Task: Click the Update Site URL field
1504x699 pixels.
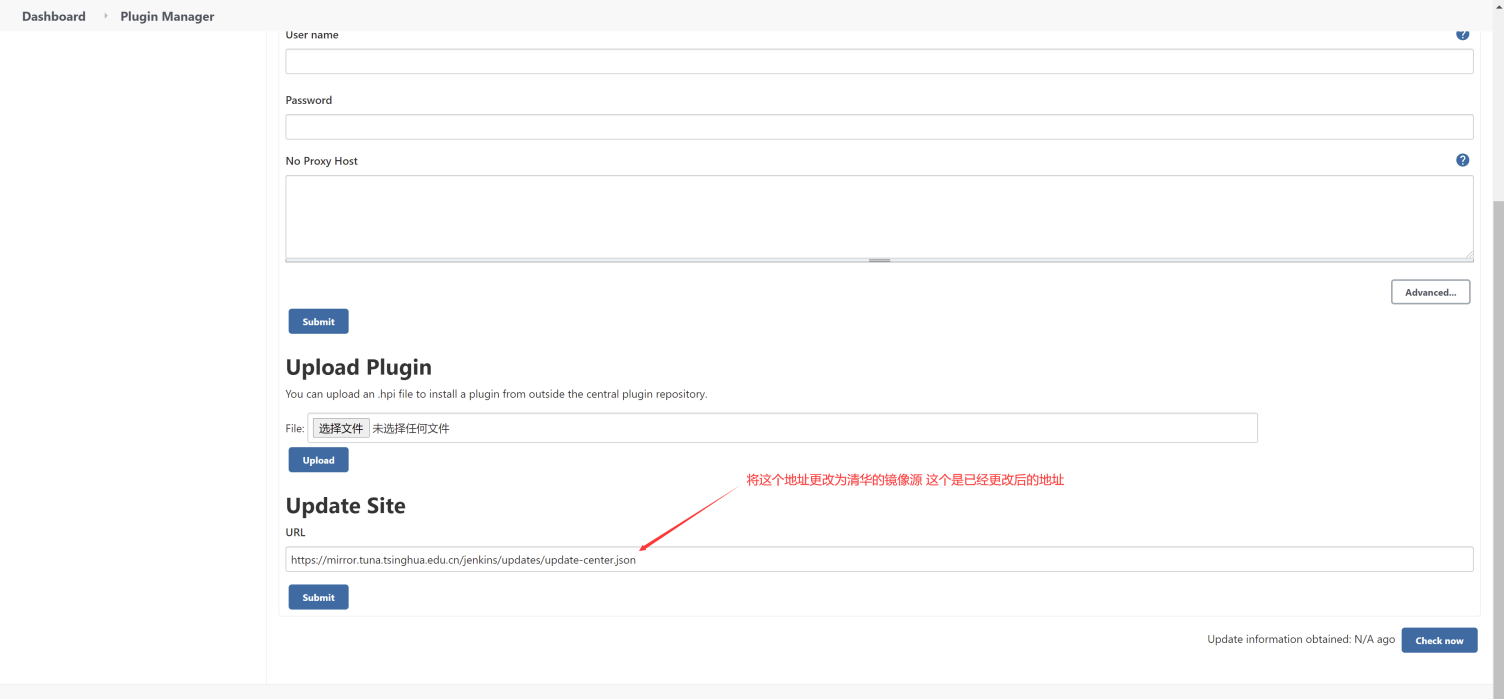Action: click(878, 560)
